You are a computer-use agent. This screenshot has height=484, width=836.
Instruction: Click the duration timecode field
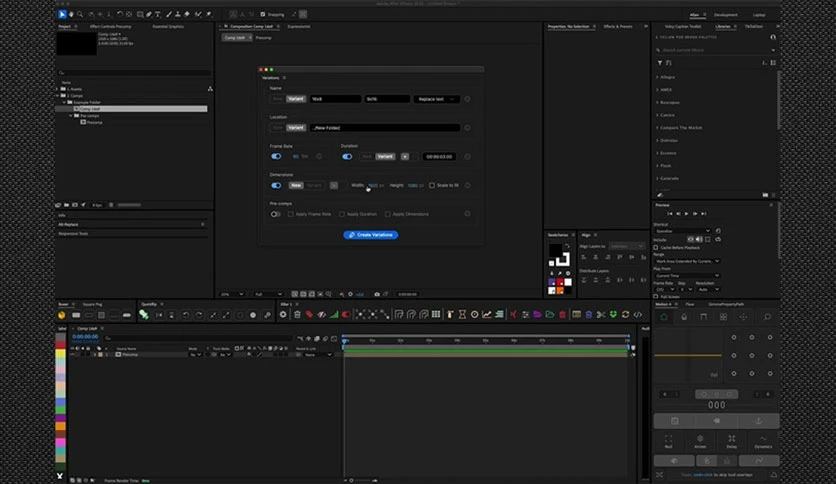pyautogui.click(x=439, y=157)
